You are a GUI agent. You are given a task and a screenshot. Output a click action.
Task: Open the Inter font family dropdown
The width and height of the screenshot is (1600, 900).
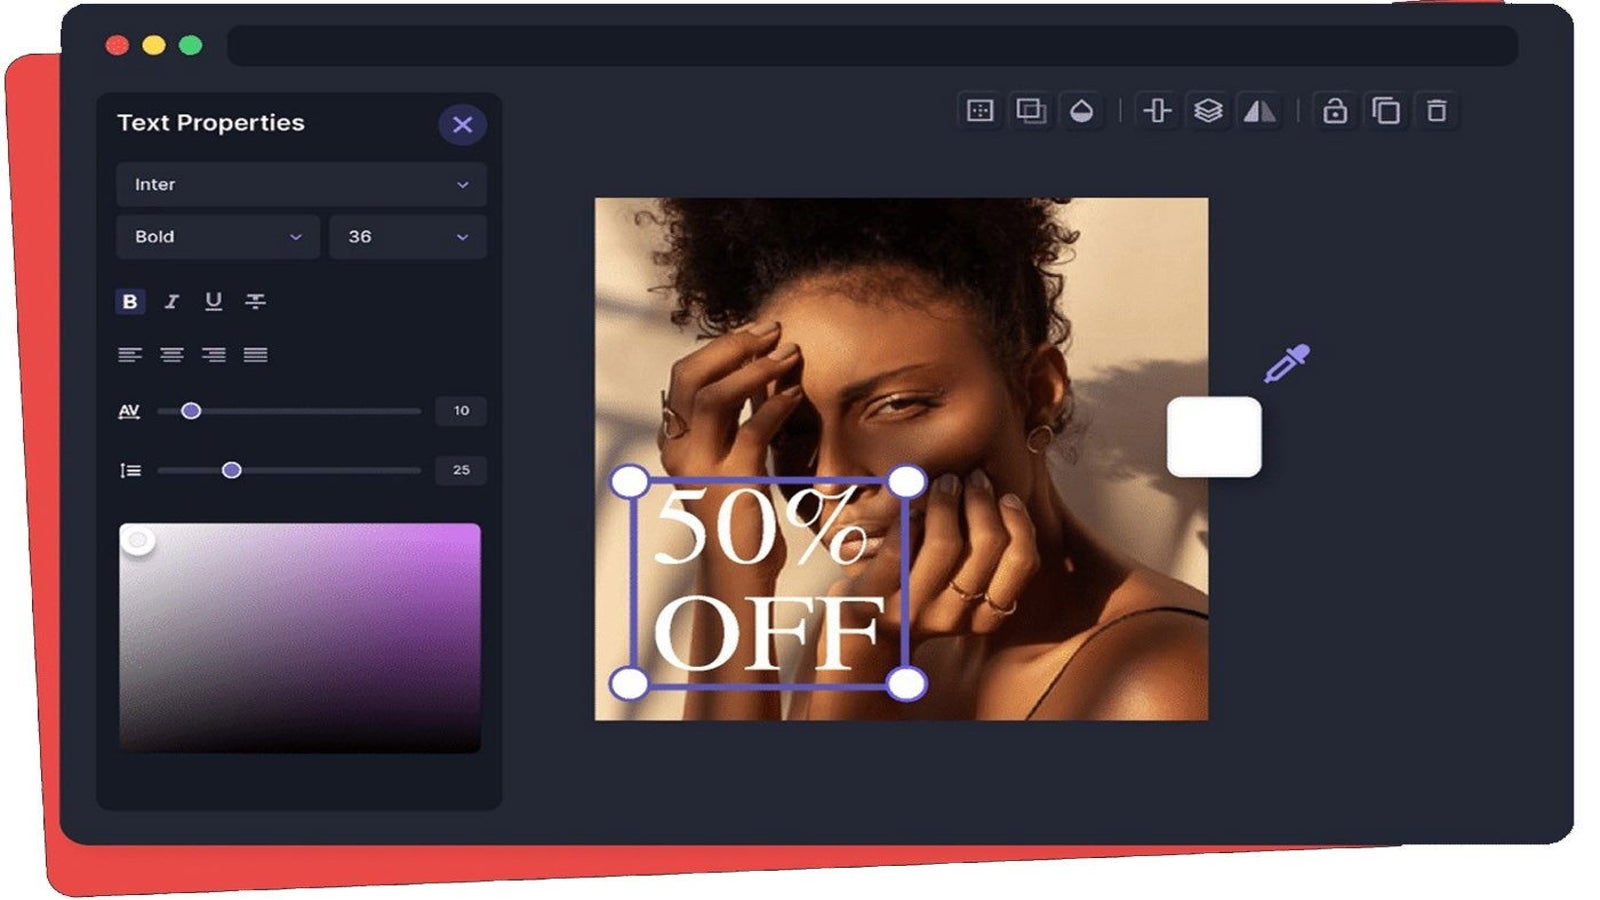(x=301, y=185)
